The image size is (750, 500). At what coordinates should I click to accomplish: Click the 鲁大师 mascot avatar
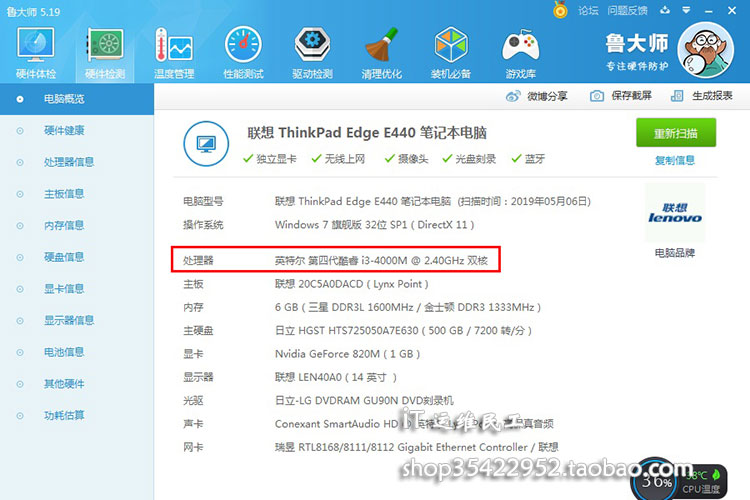[x=706, y=50]
